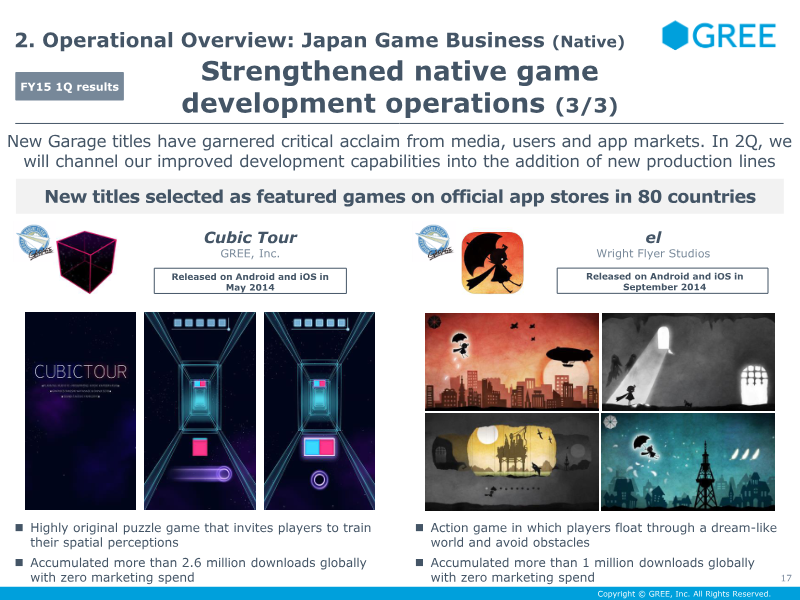Screen dimensions: 800x600
Task: Open the el yellow moonlit castle screenshot
Action: tap(511, 462)
